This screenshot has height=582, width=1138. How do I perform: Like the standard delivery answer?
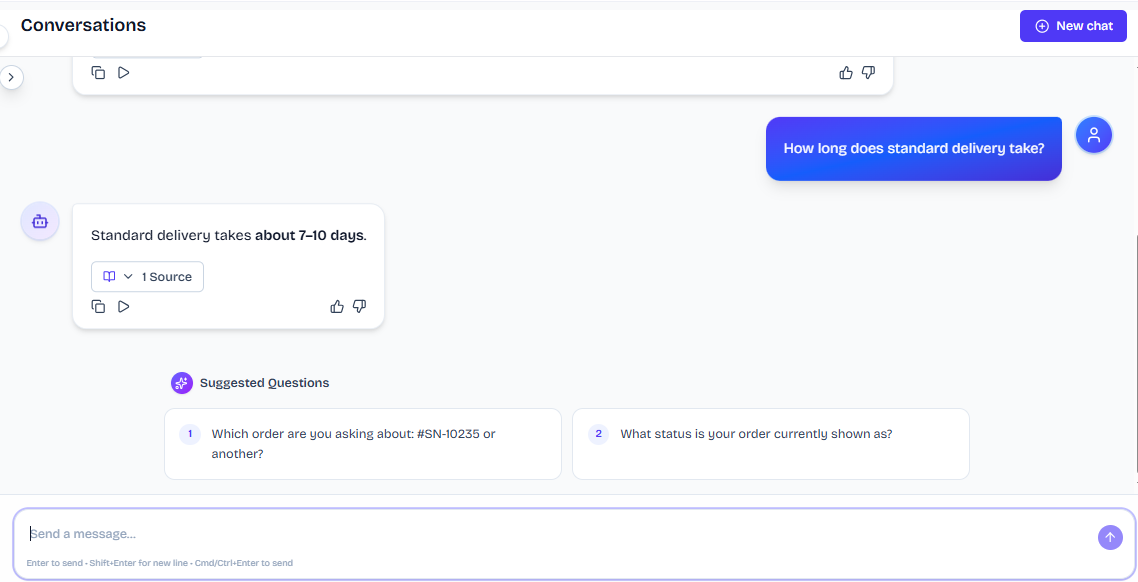337,306
